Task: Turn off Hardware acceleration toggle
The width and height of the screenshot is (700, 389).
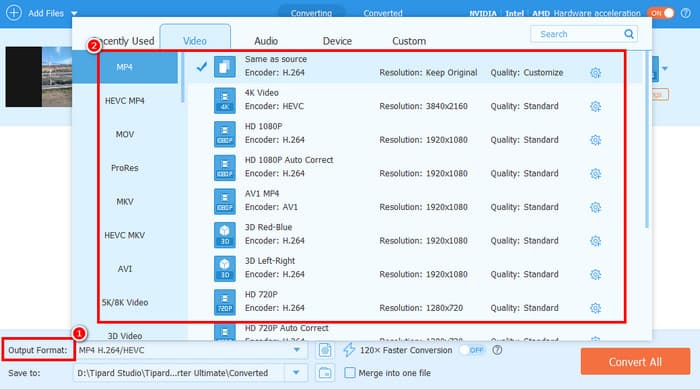Action: (661, 13)
